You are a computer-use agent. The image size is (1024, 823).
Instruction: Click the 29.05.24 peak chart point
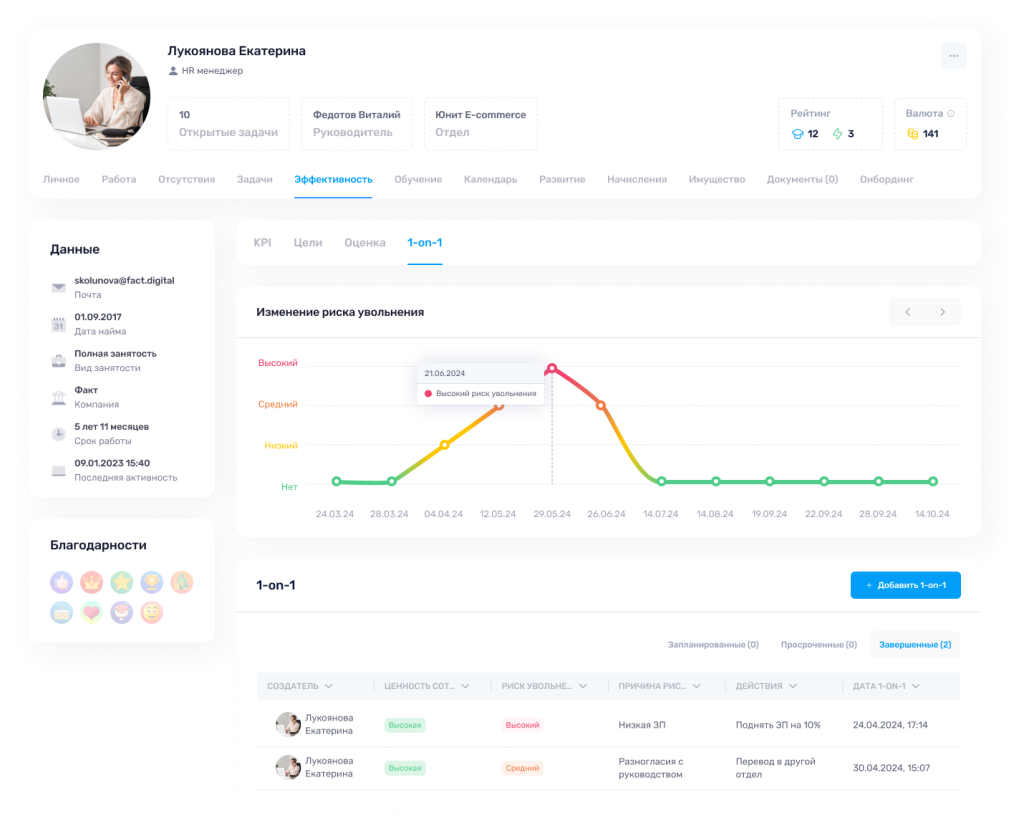552,368
